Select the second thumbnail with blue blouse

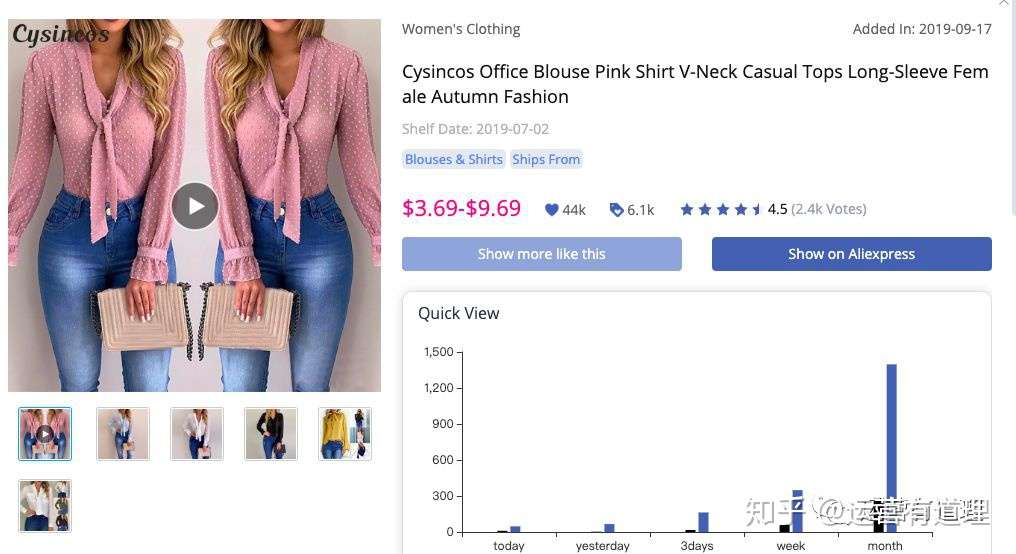point(123,434)
